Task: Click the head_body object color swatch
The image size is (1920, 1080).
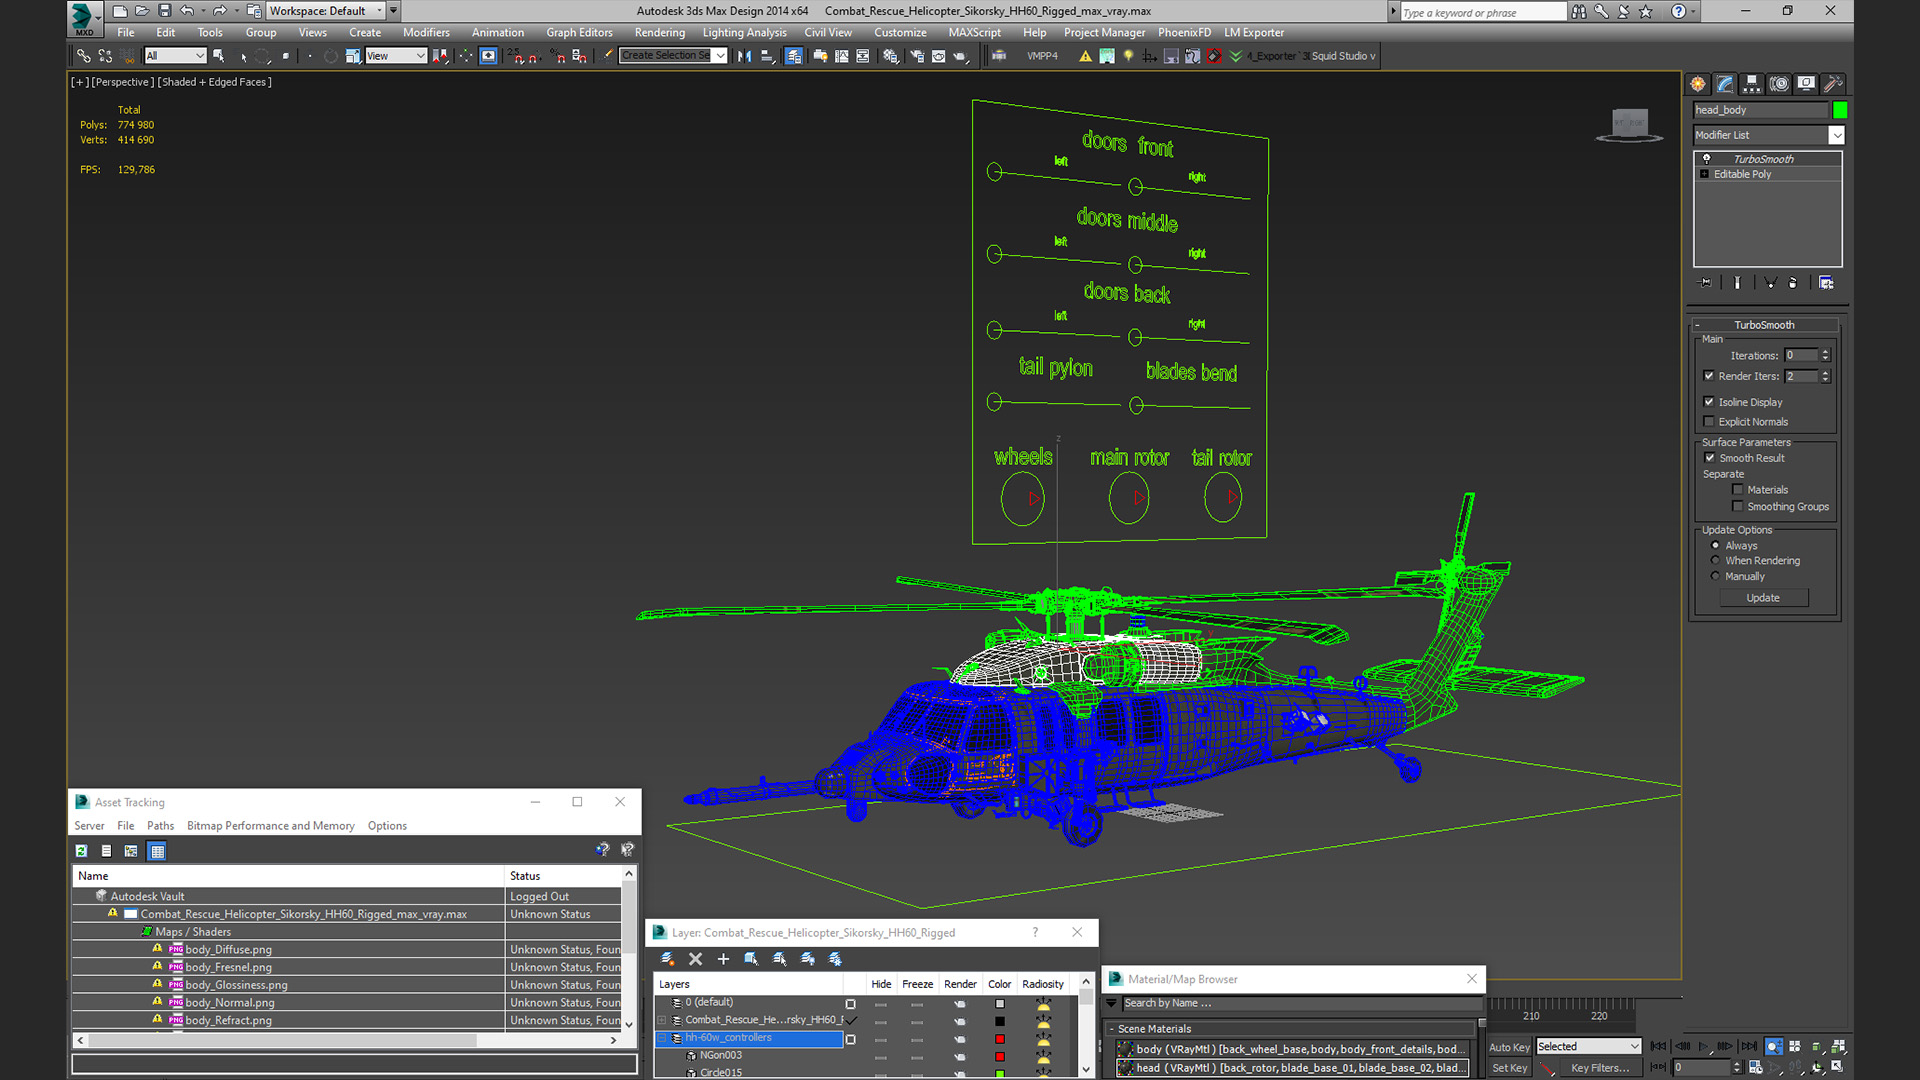Action: [1840, 110]
